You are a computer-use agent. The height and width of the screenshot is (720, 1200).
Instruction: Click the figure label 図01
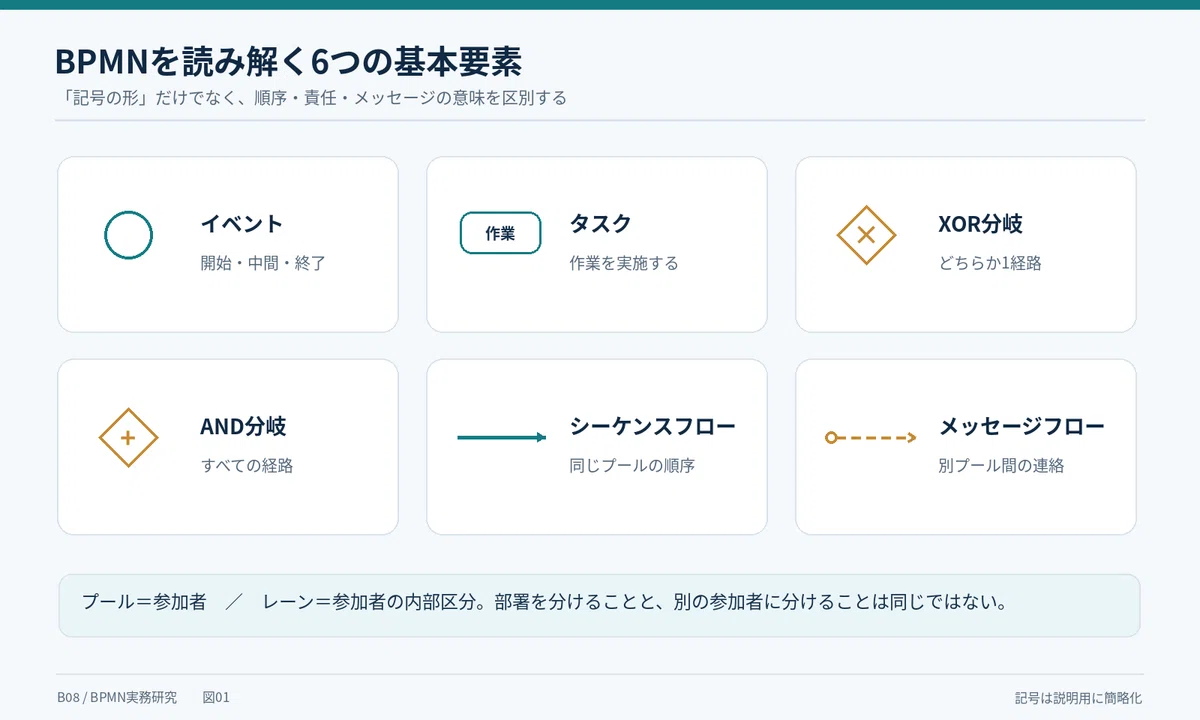(x=216, y=697)
